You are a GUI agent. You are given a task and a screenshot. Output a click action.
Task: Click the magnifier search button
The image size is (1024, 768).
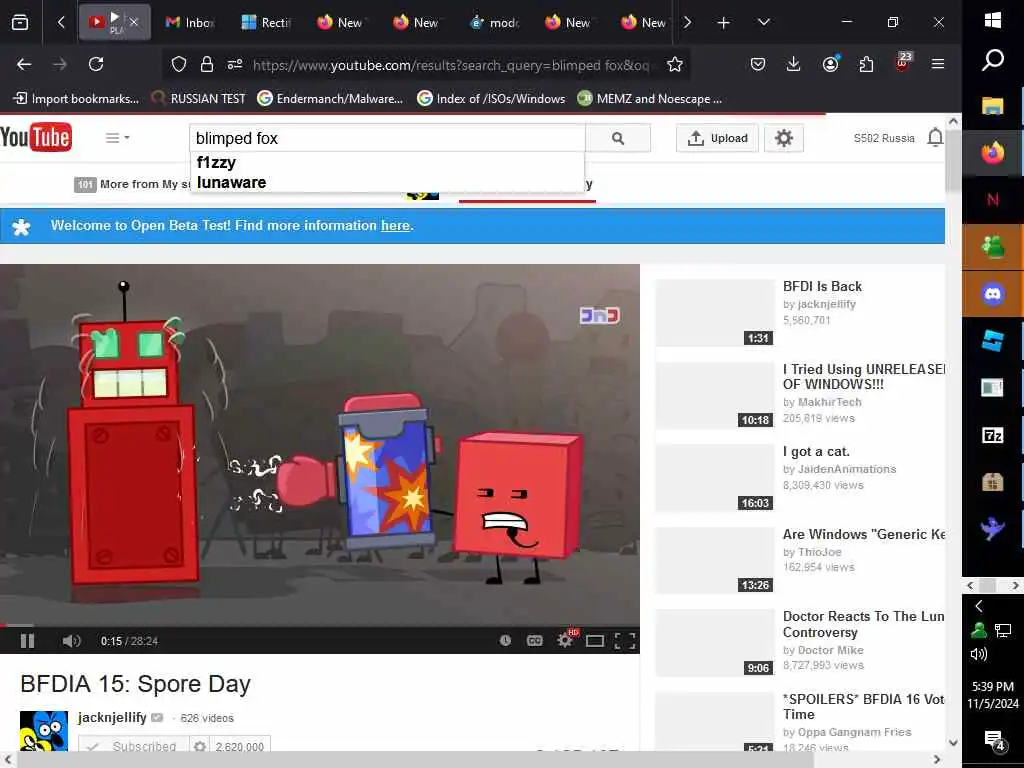pyautogui.click(x=618, y=138)
